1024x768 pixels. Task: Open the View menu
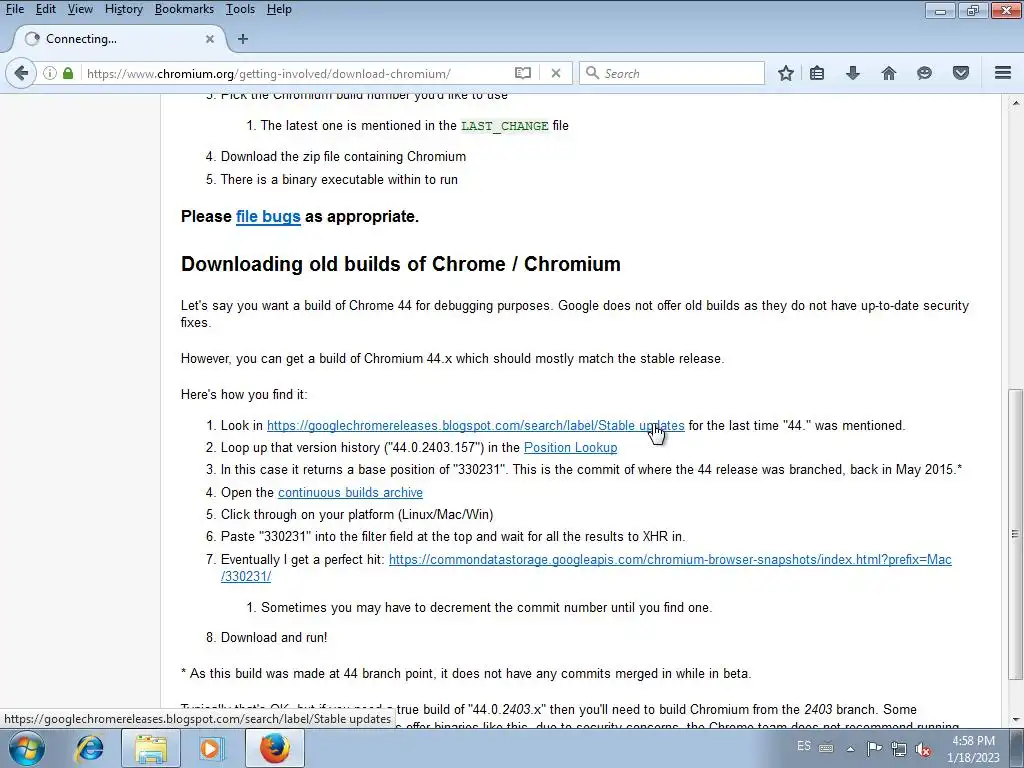[80, 9]
